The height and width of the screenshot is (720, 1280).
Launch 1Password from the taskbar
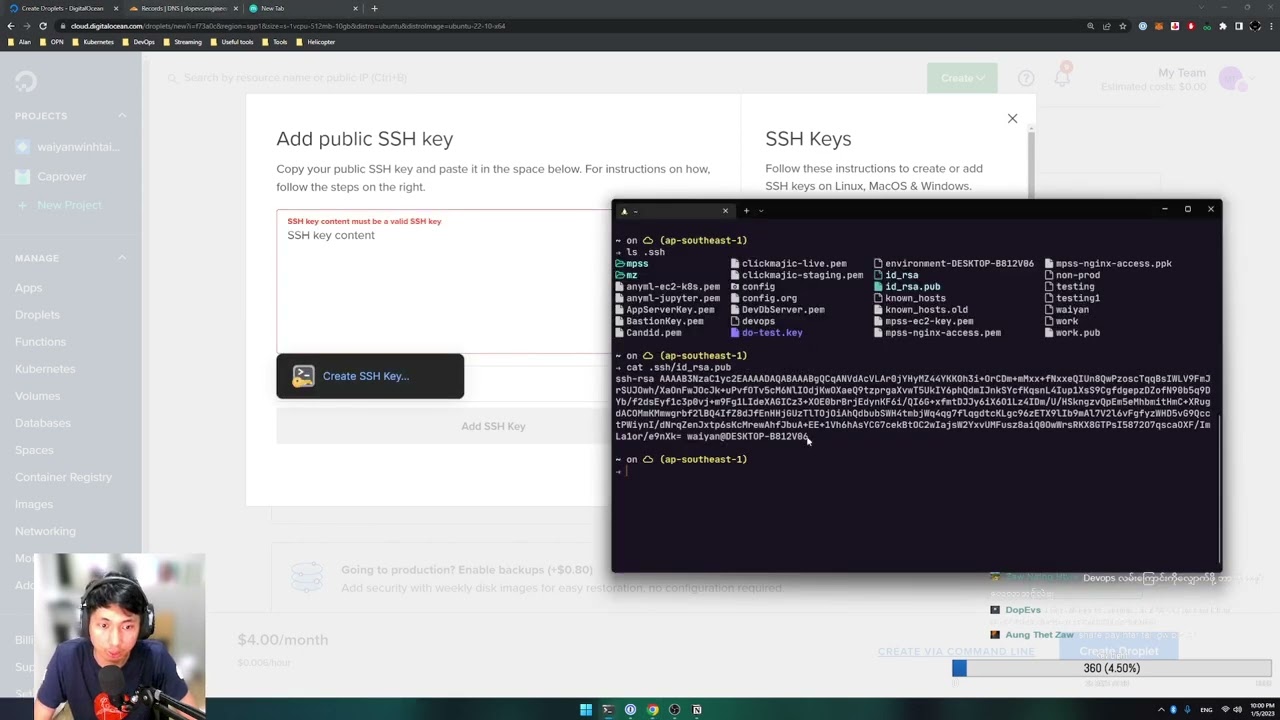click(630, 710)
